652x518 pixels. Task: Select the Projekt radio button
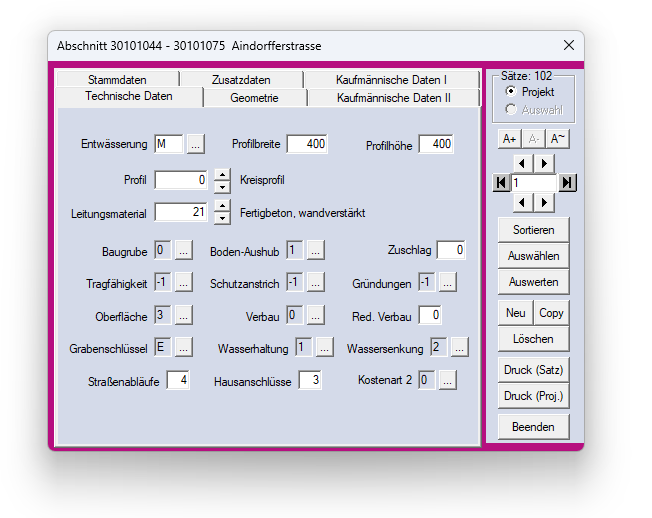tap(511, 92)
